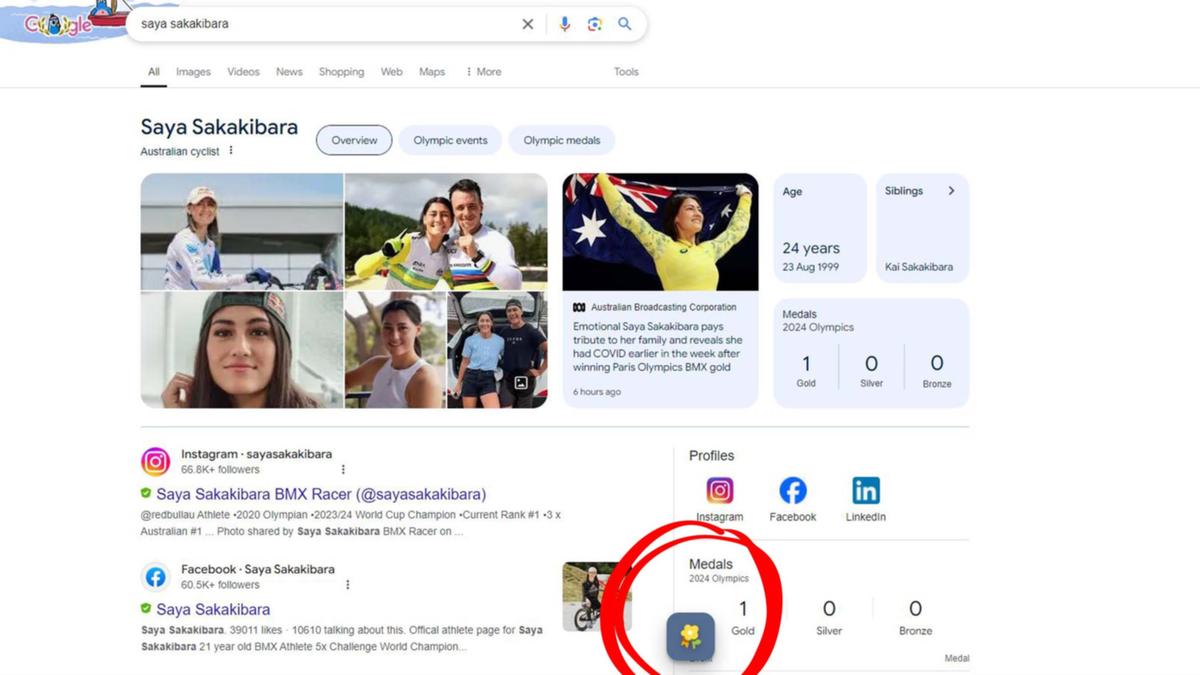The image size is (1200, 675).
Task: Select the Overview chip
Action: pyautogui.click(x=354, y=140)
